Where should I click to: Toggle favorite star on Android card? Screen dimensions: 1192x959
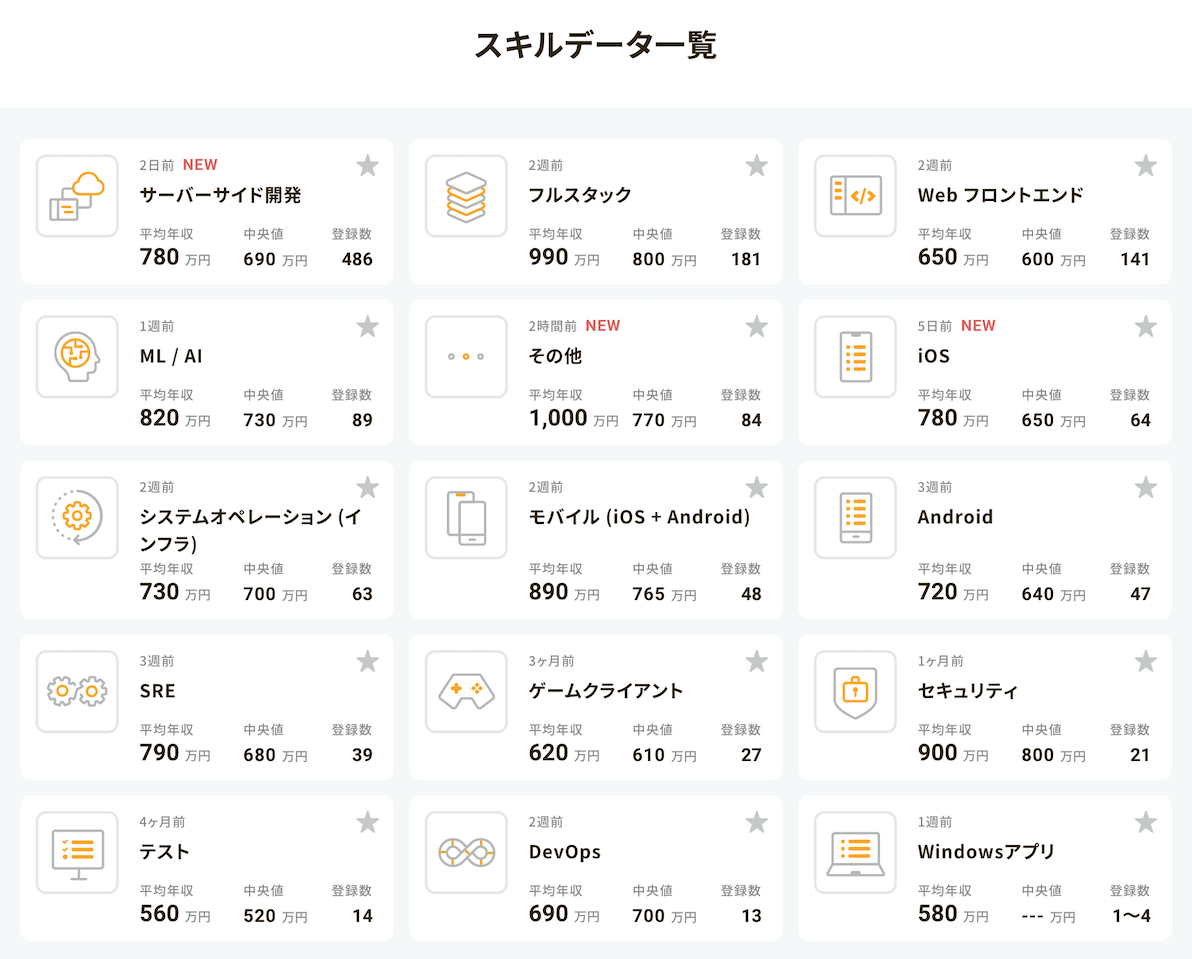[x=1146, y=488]
